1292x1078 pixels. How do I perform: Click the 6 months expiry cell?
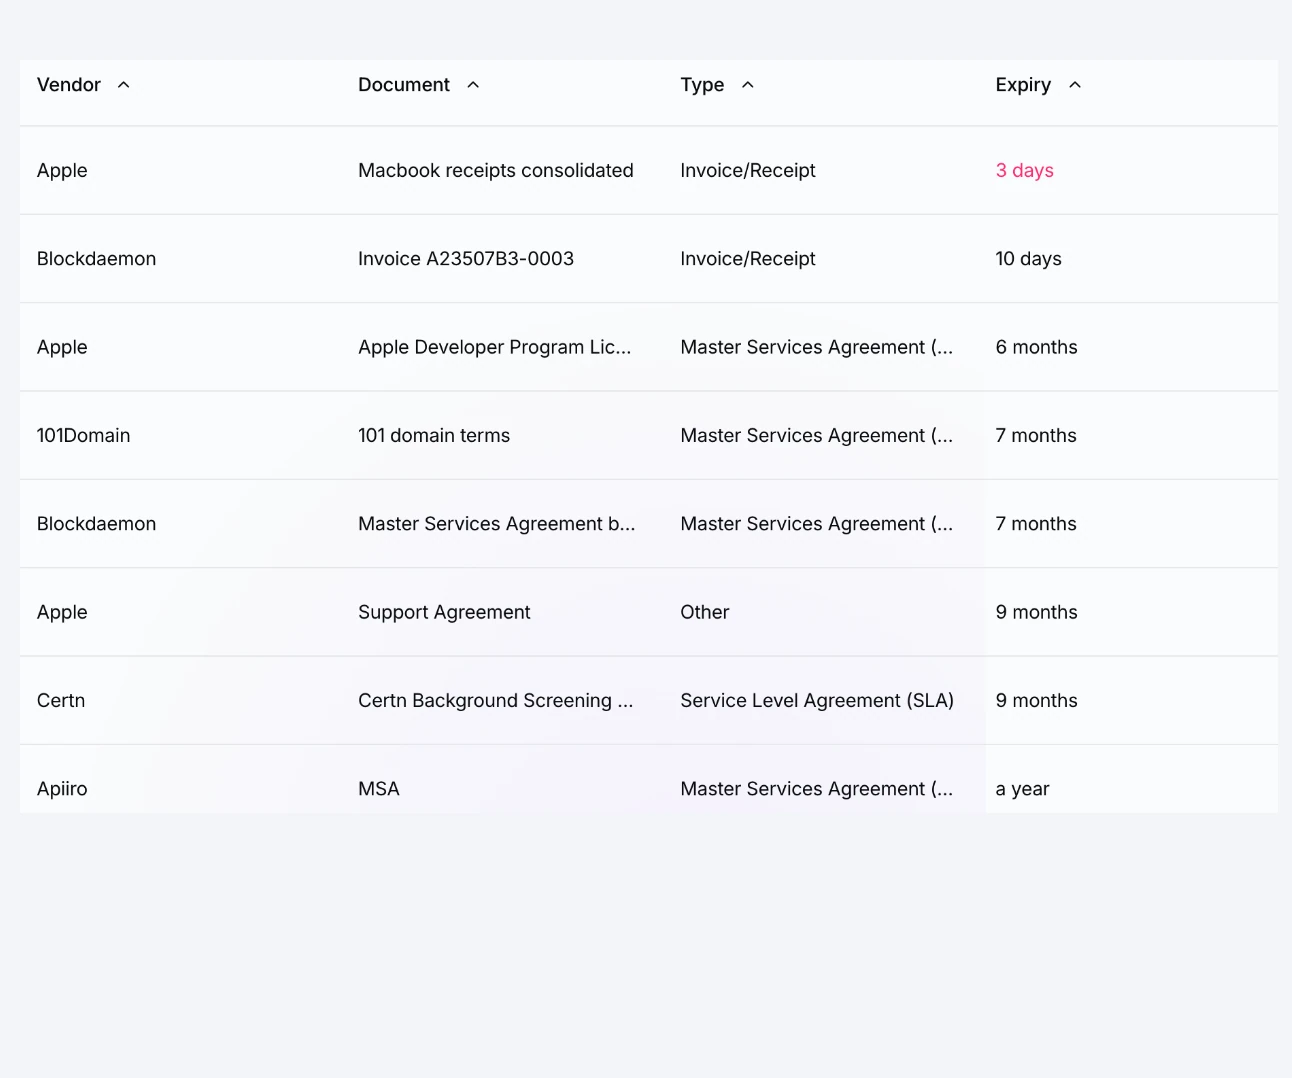pos(1036,347)
